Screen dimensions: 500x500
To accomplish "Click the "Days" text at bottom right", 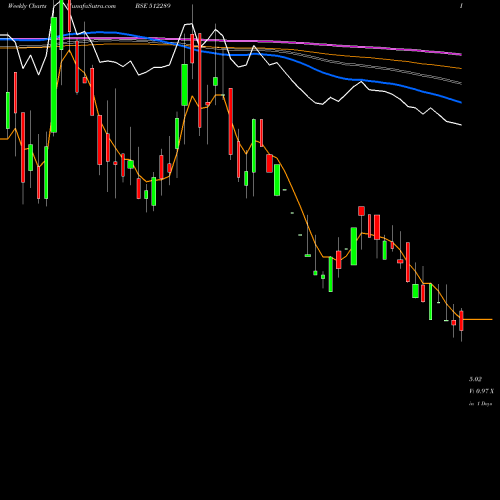I will [x=487, y=404].
